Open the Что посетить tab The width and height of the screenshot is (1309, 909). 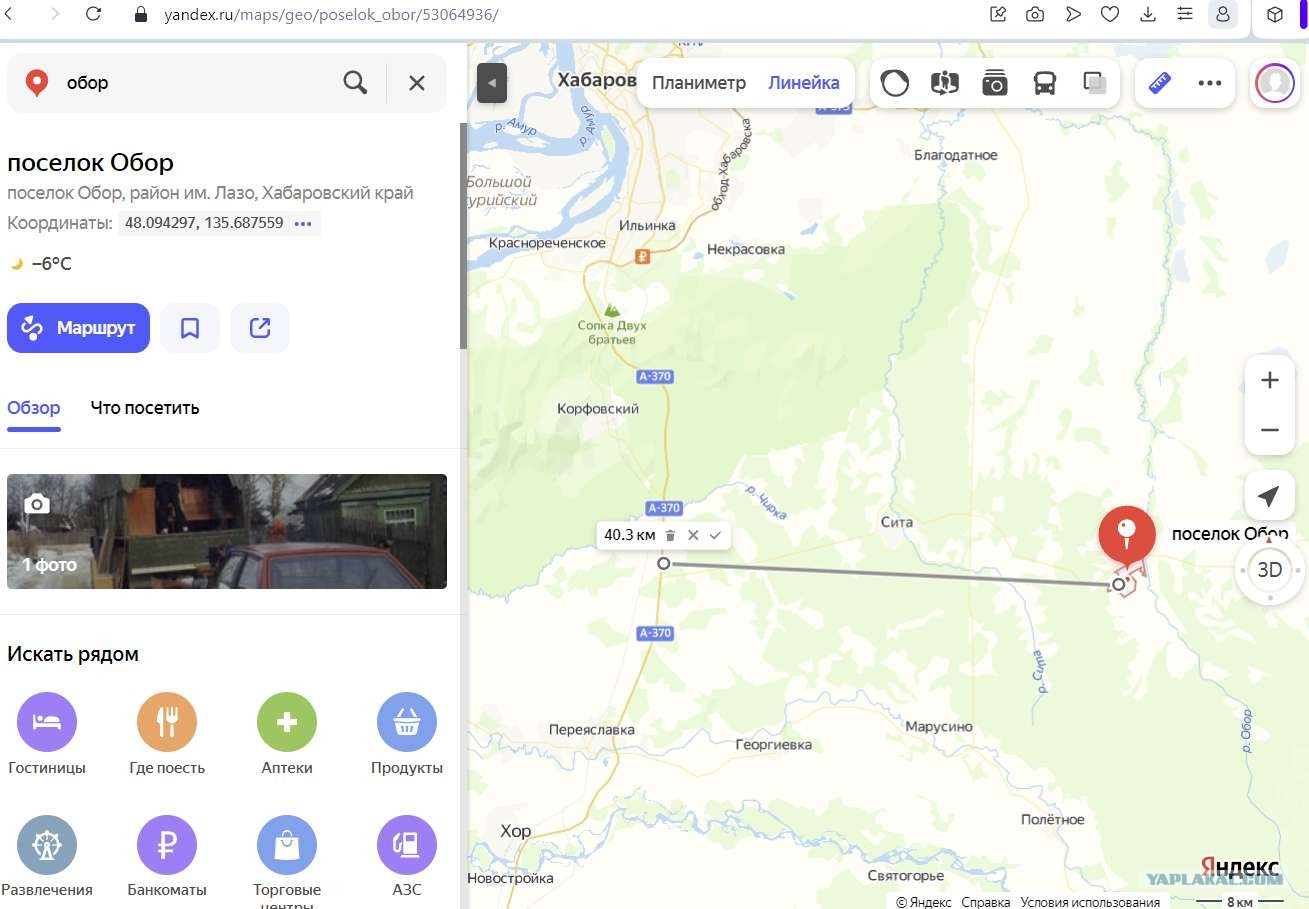(x=145, y=408)
